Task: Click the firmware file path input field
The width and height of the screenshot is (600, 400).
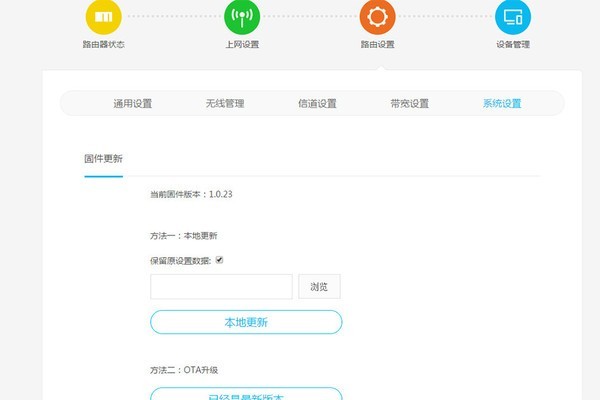Action: [221, 287]
